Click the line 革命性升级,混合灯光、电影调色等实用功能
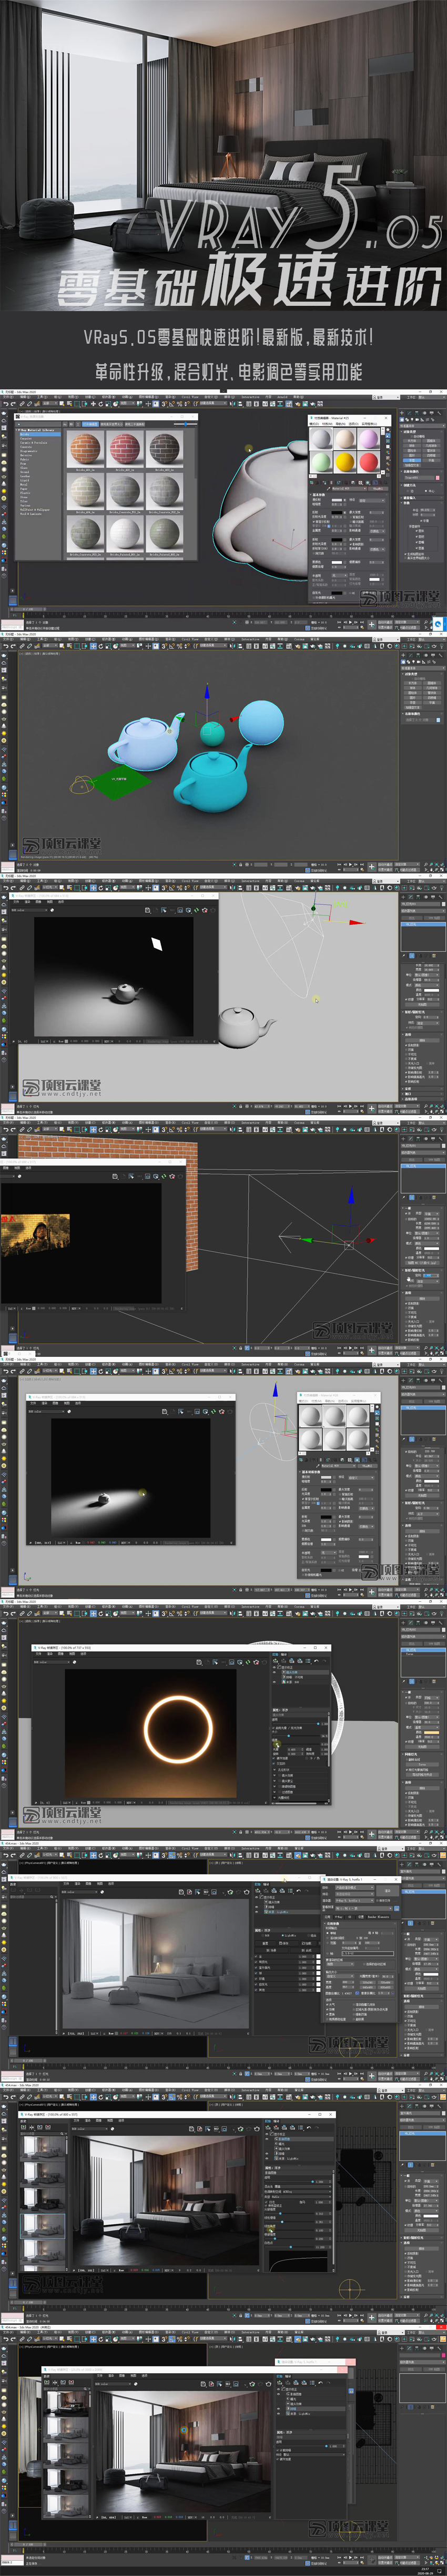 tap(228, 372)
